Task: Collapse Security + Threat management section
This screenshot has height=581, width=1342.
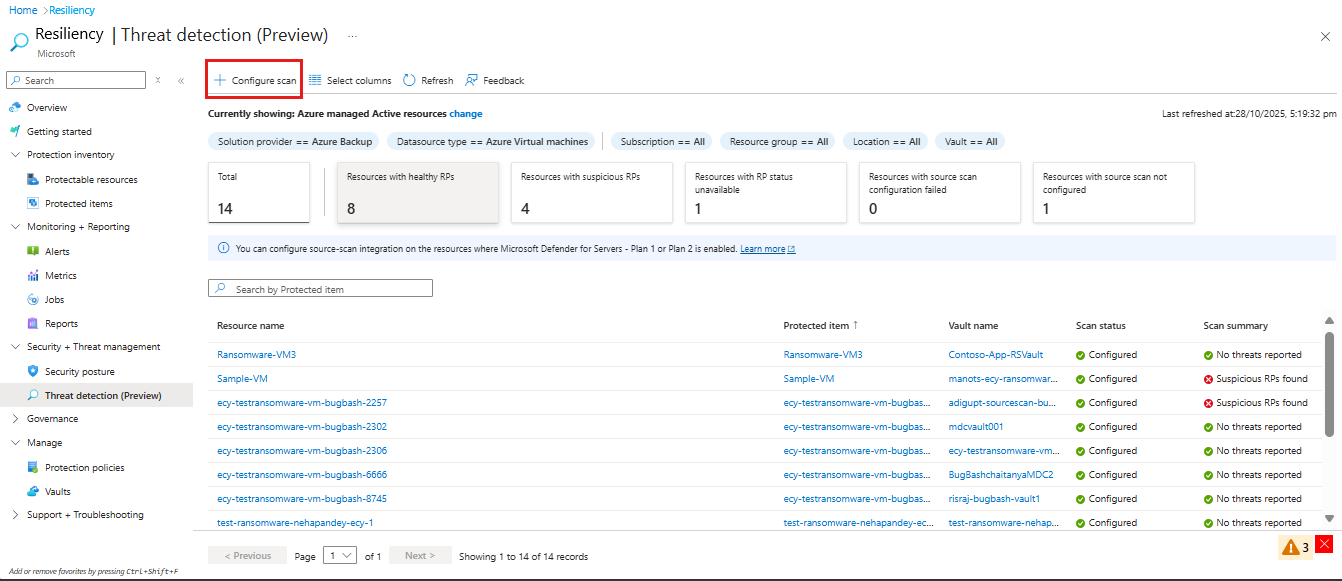Action: pos(15,347)
